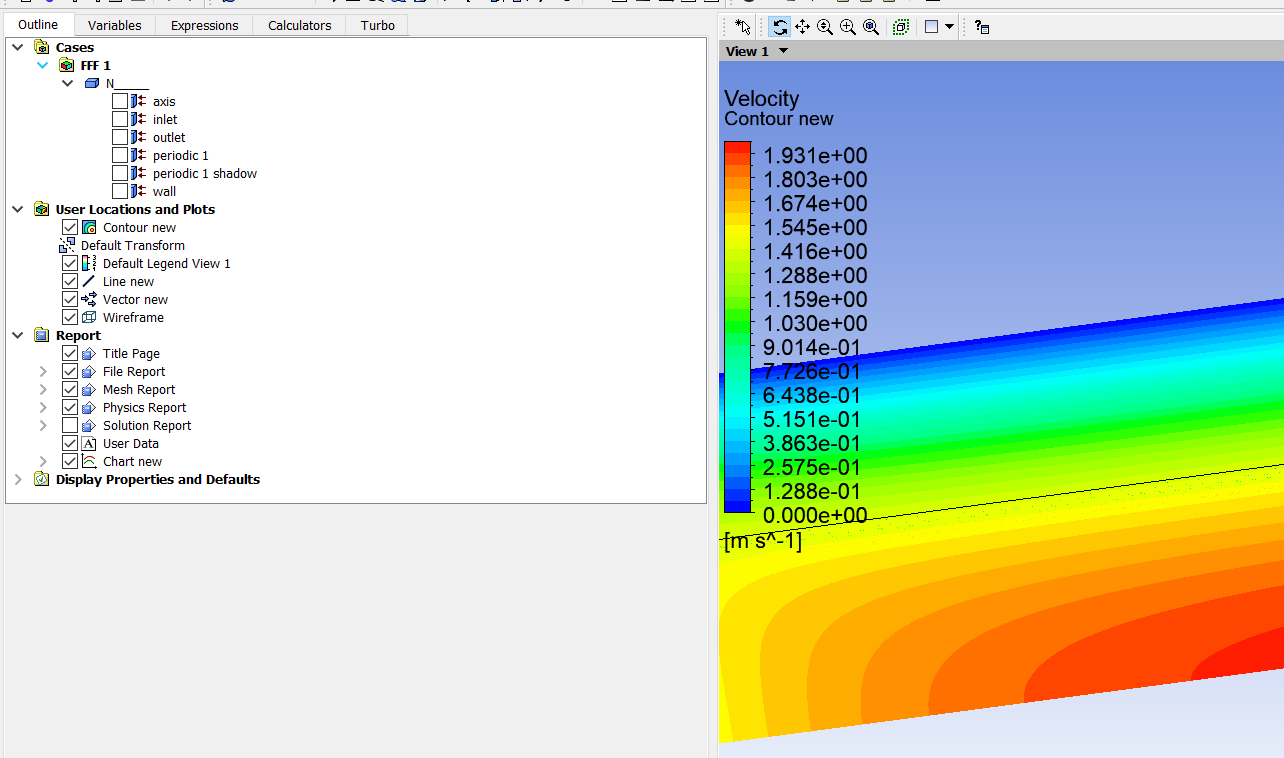Expand the Display Properties and Defaults node
Image resolution: width=1284 pixels, height=758 pixels.
[18, 480]
